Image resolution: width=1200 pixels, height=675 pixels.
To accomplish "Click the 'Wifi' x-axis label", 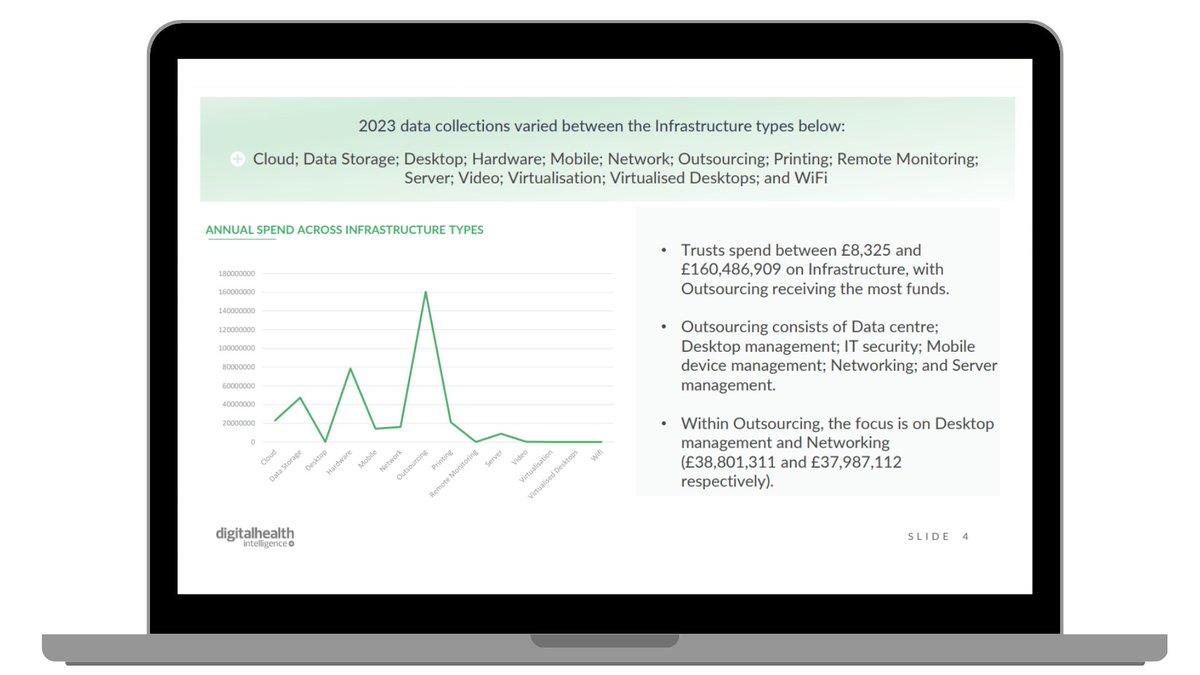I will (596, 456).
